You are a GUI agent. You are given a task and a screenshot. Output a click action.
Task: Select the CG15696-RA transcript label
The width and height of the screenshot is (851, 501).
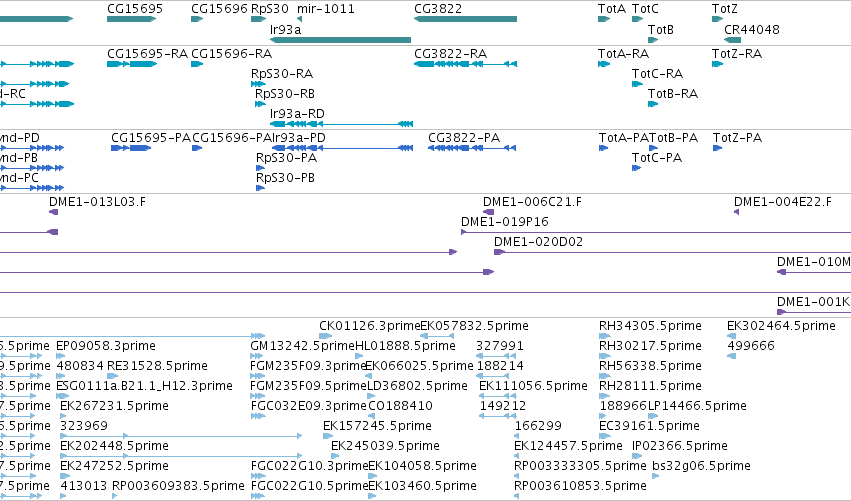coord(231,54)
